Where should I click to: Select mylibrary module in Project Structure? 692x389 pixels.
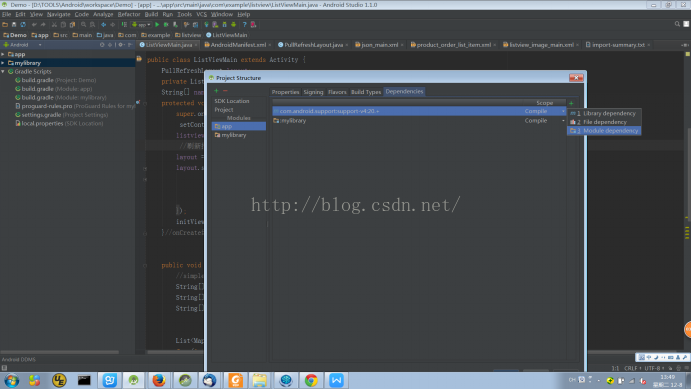(239, 135)
